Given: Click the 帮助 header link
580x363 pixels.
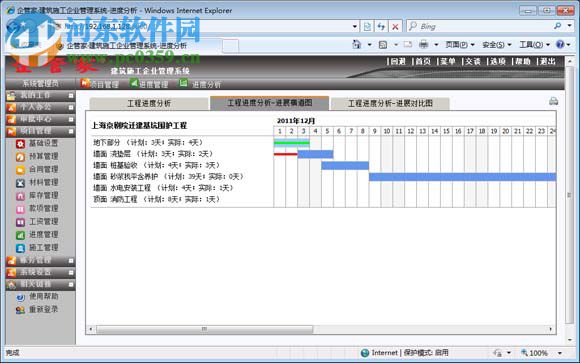Looking at the screenshot, I should (522, 61).
